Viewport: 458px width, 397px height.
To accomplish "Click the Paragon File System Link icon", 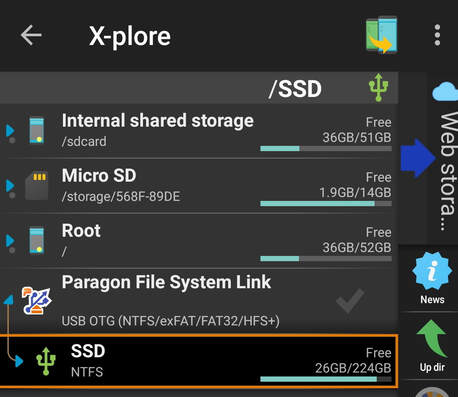I will point(36,301).
